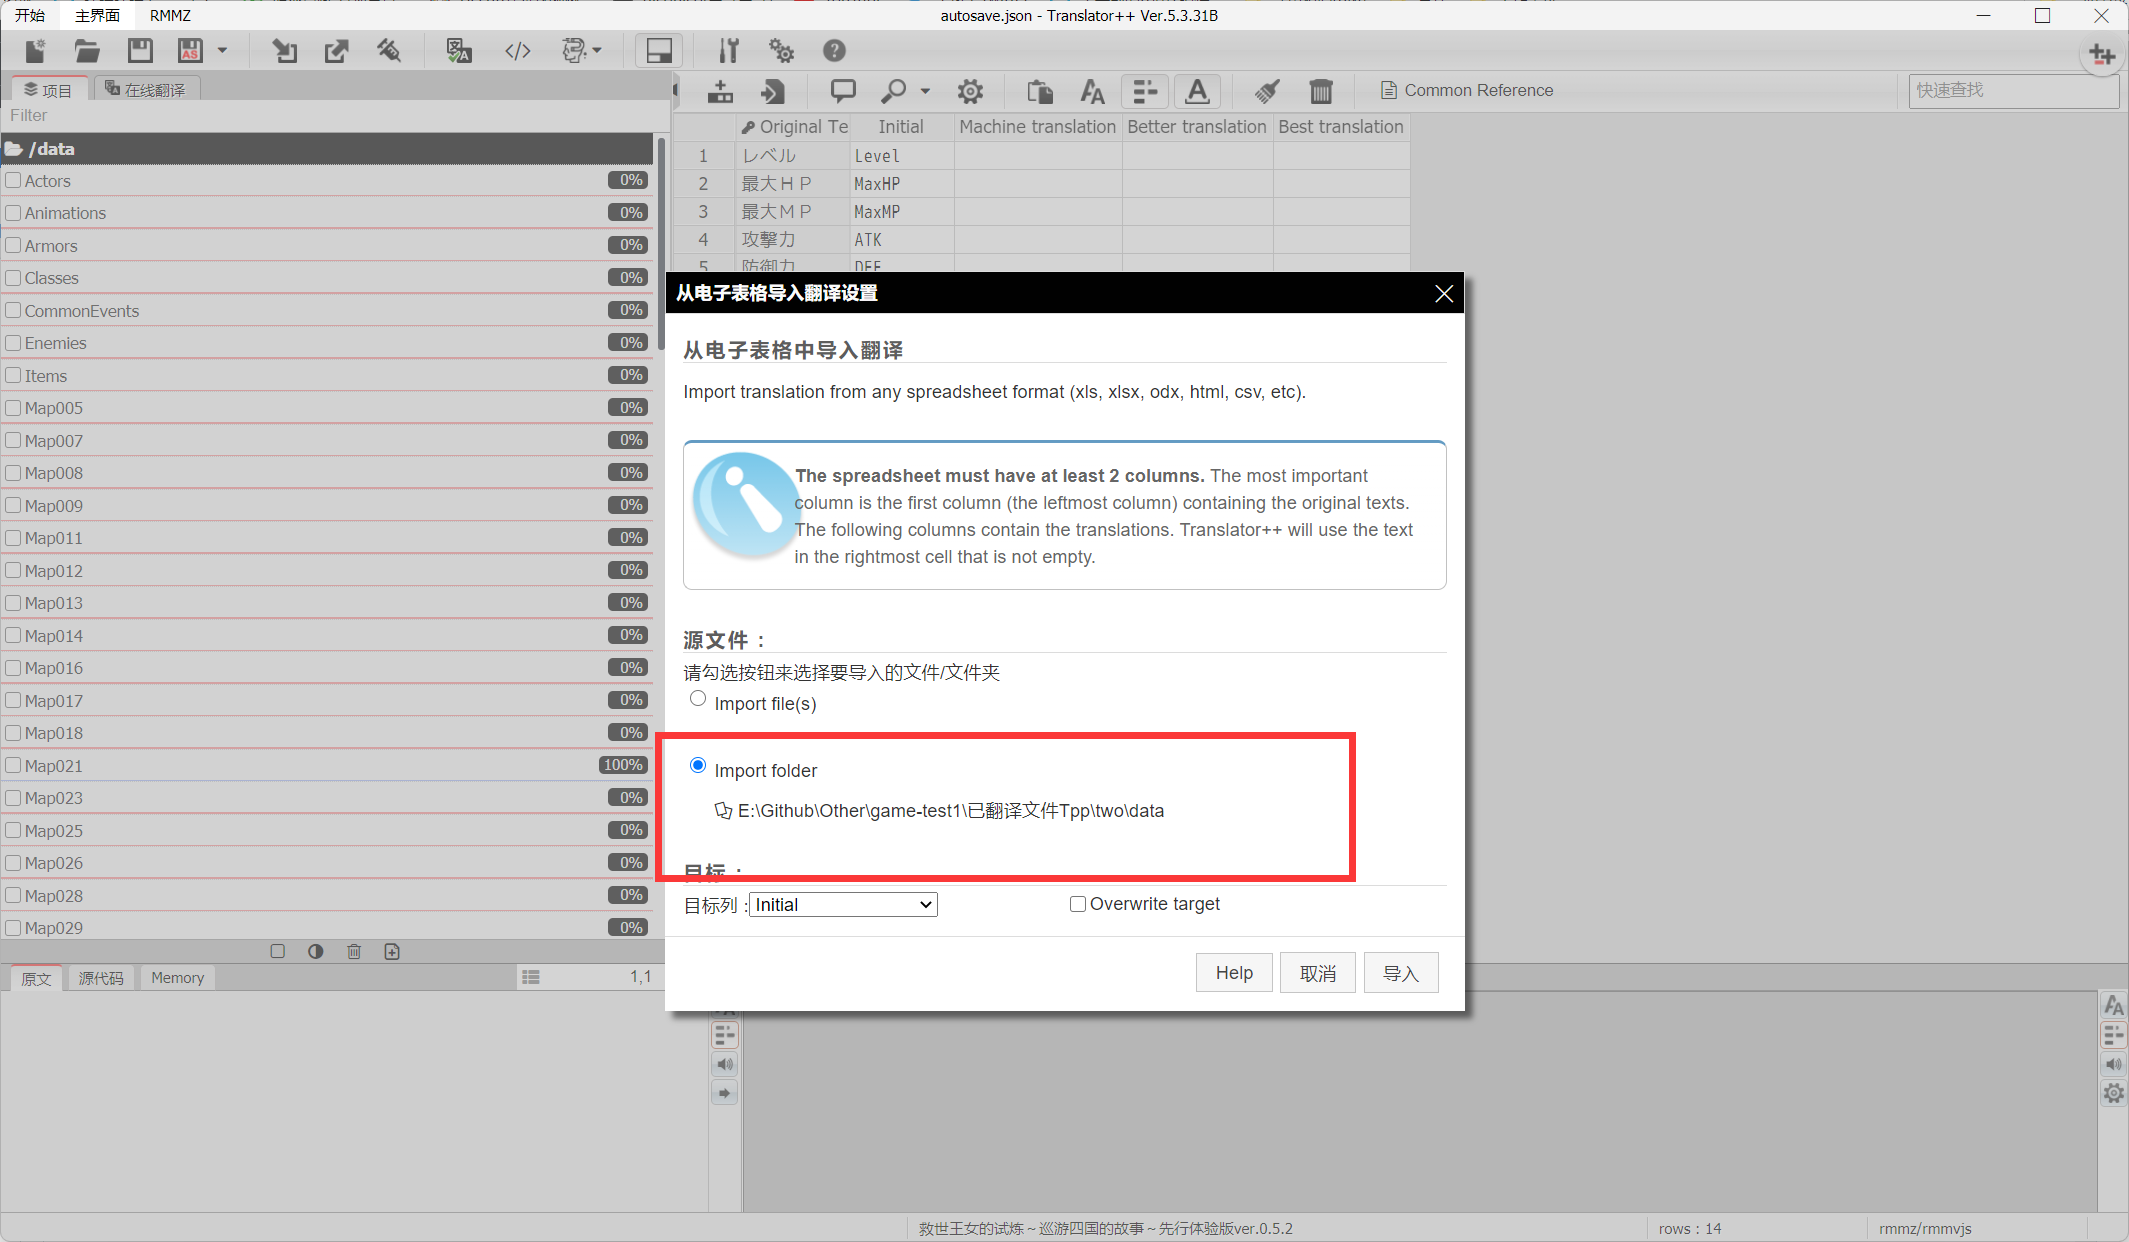
Task: Open the code editor icon
Action: point(517,51)
